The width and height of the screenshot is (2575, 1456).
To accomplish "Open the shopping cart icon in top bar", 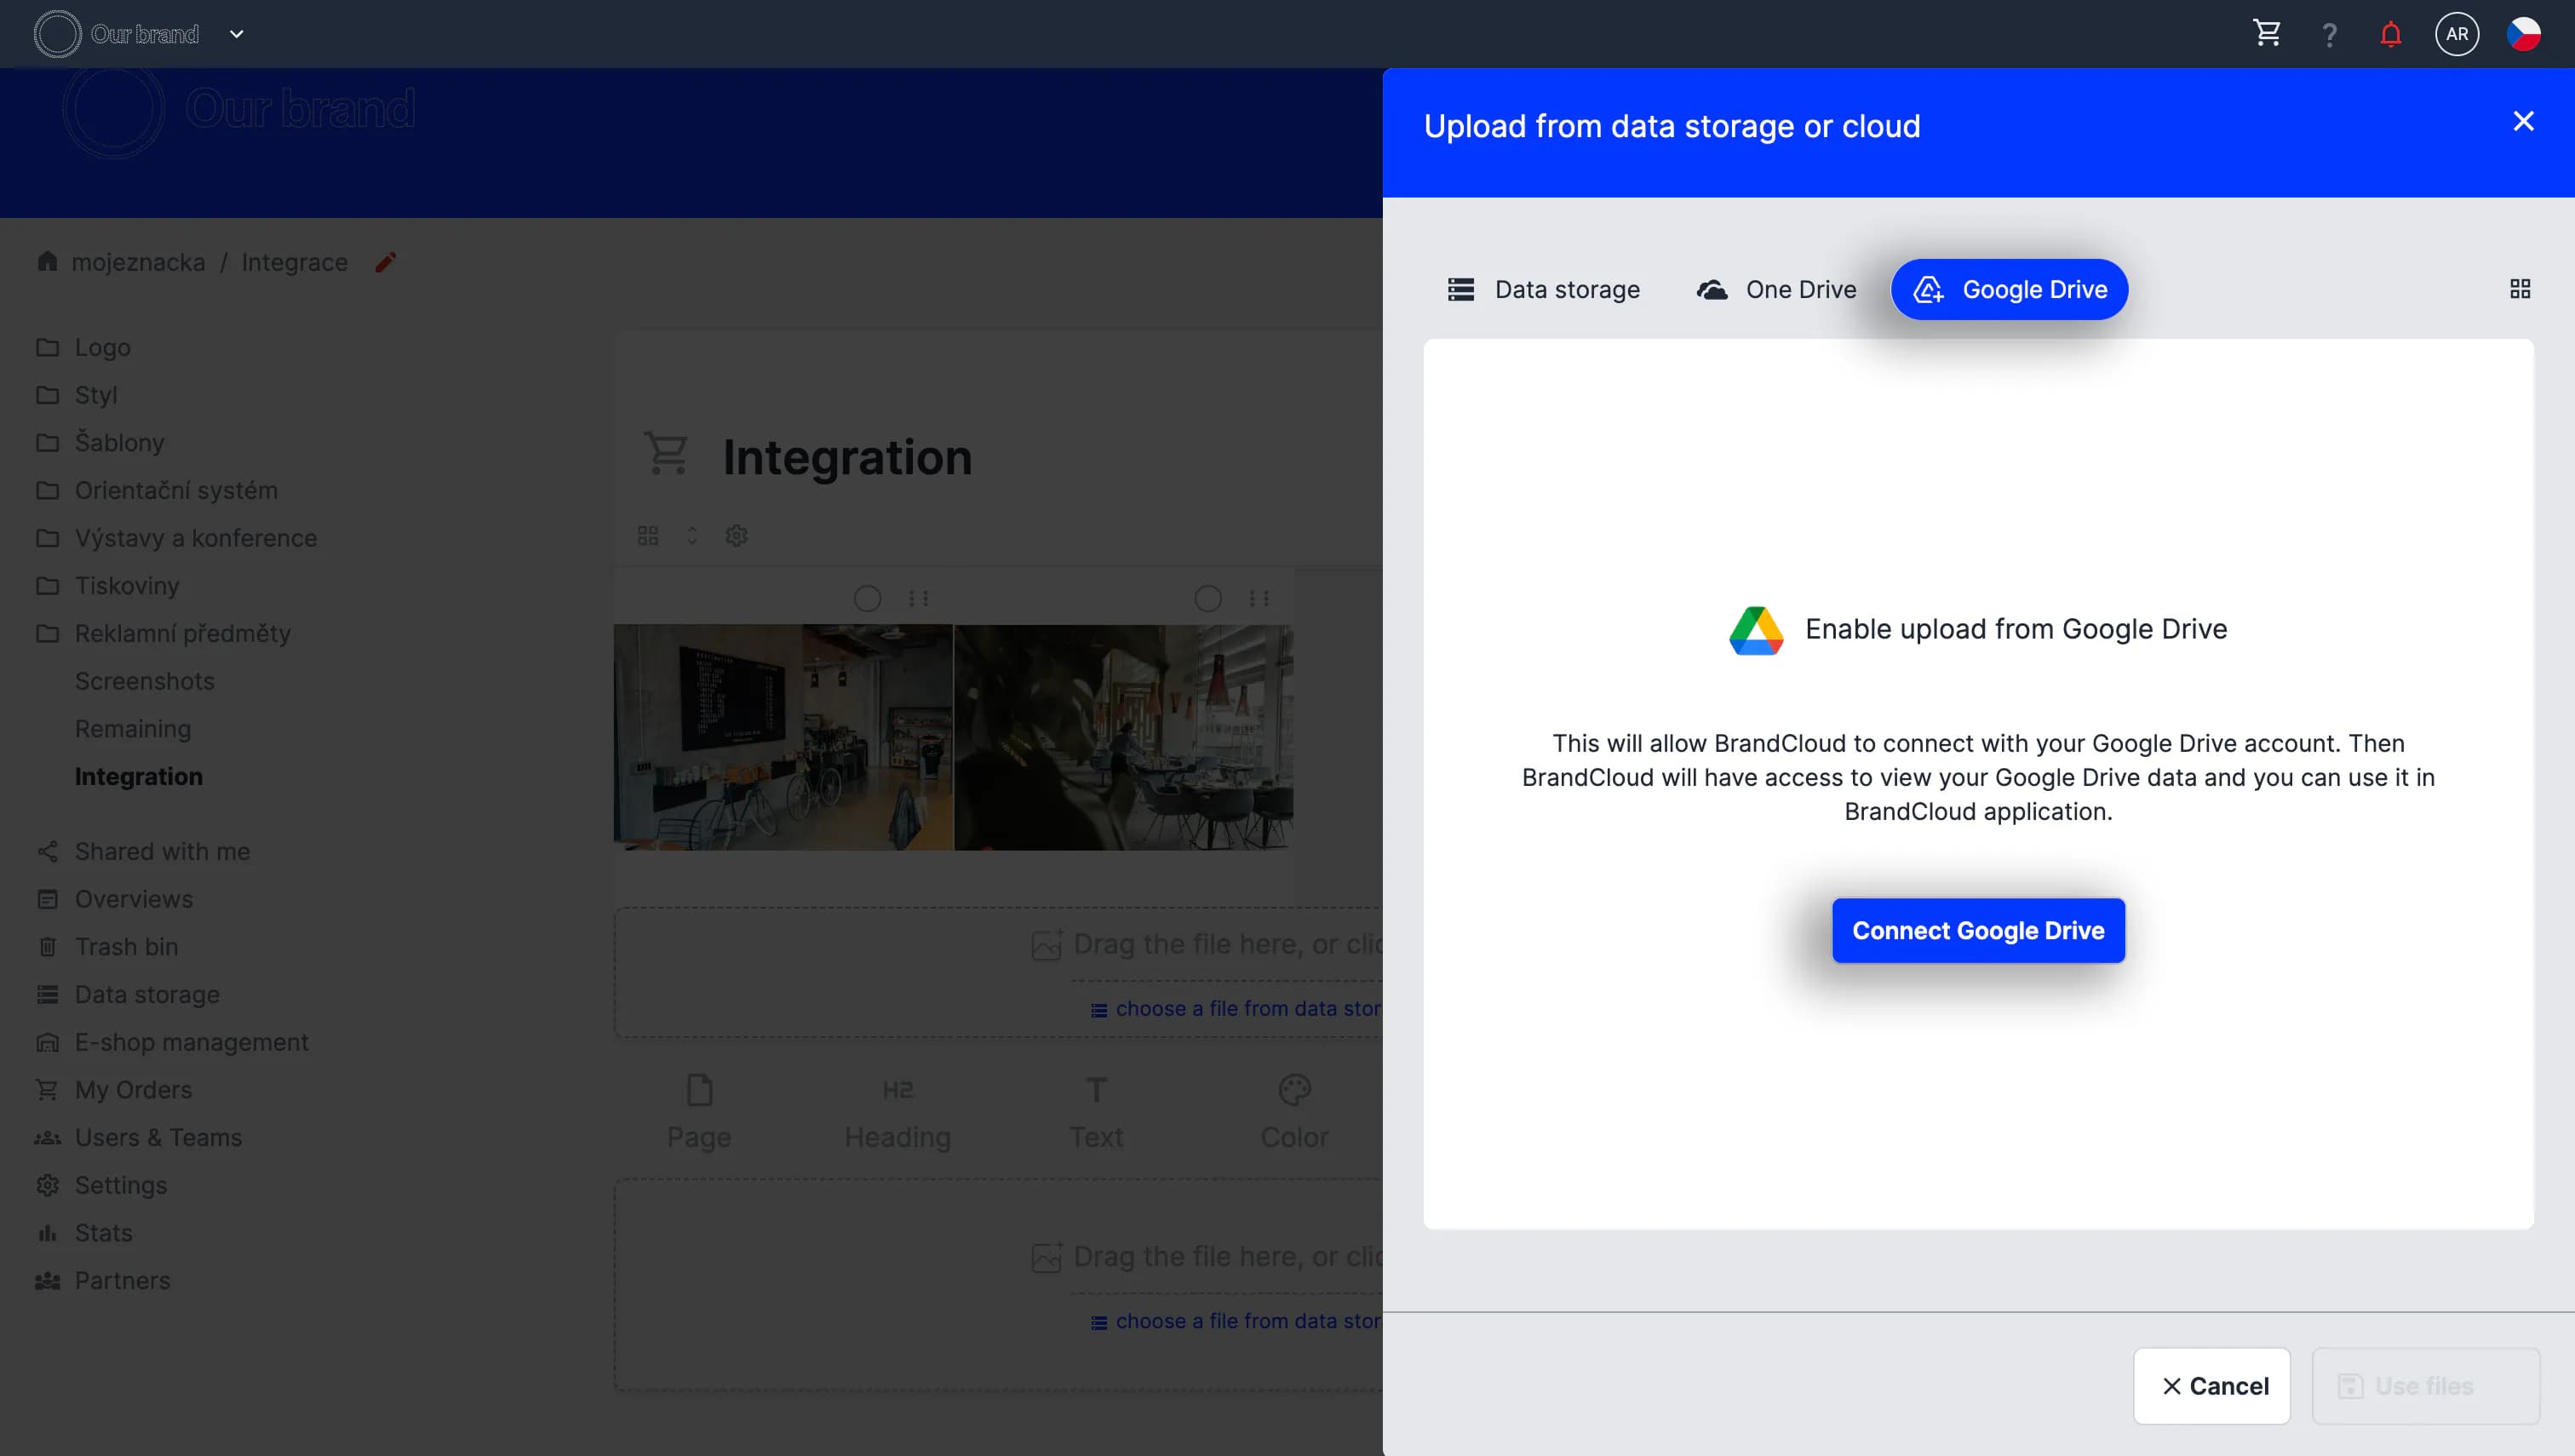I will (x=2266, y=34).
